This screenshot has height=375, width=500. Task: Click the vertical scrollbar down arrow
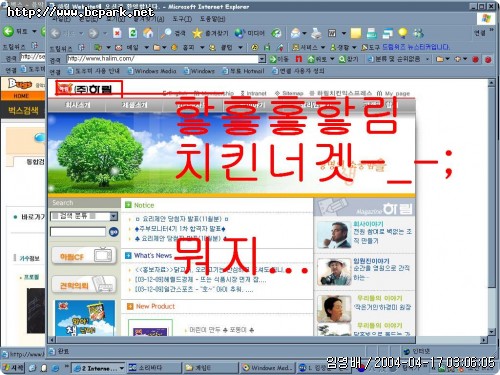pyautogui.click(x=491, y=332)
